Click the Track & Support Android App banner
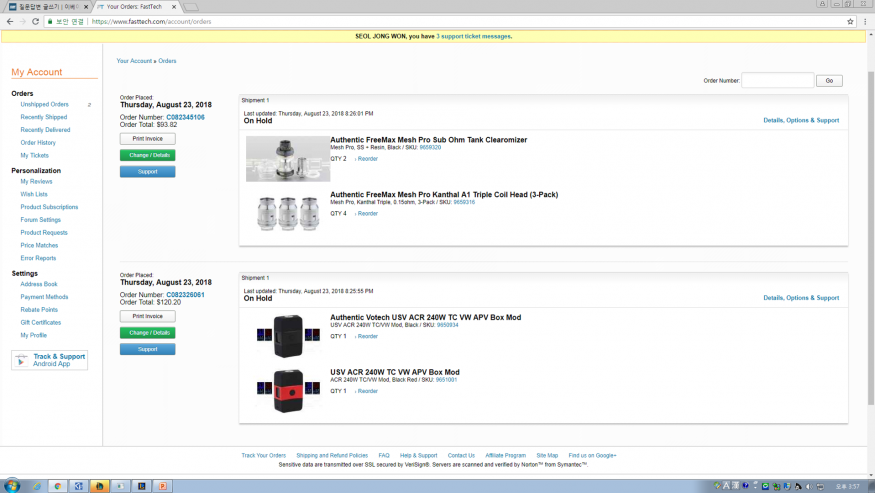 coord(49,360)
